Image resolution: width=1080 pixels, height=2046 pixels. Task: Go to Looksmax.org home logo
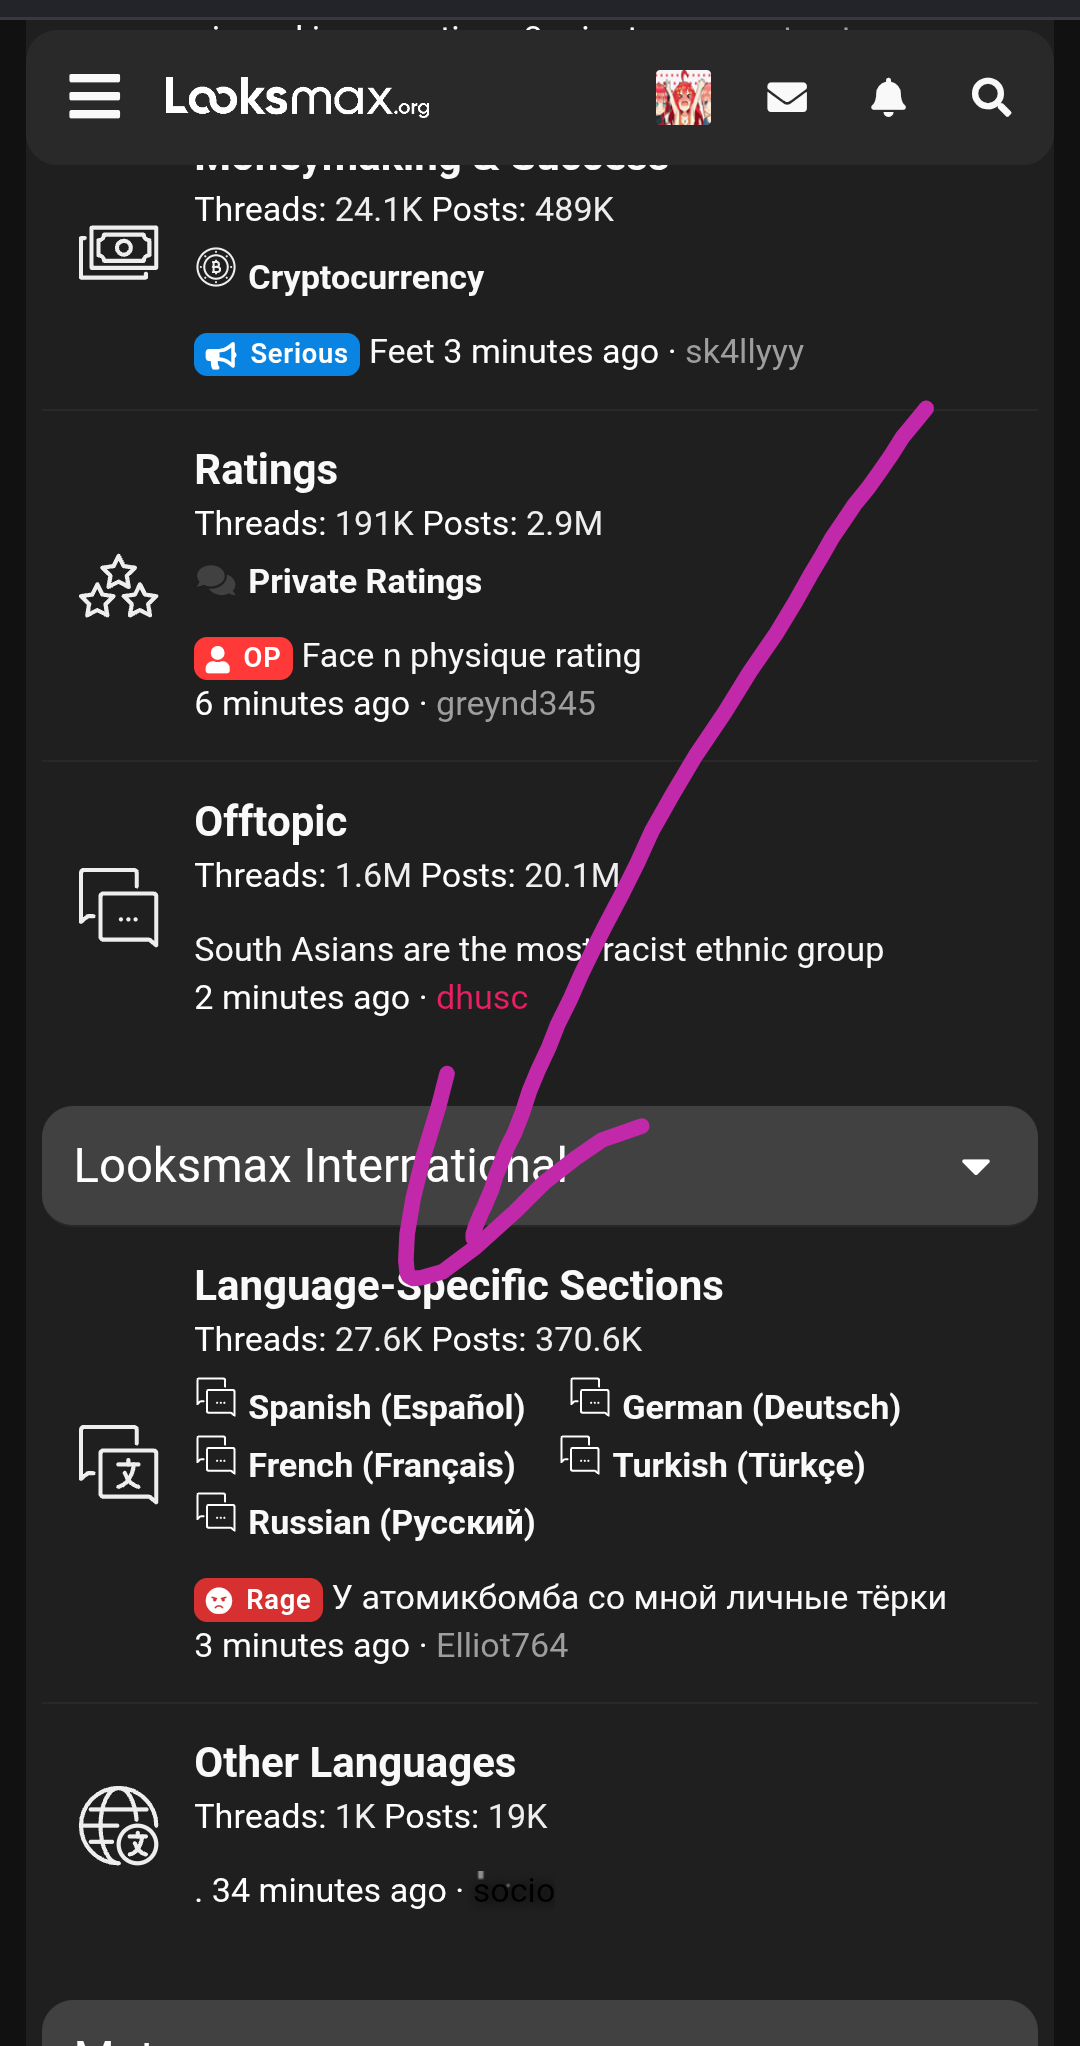[x=297, y=97]
